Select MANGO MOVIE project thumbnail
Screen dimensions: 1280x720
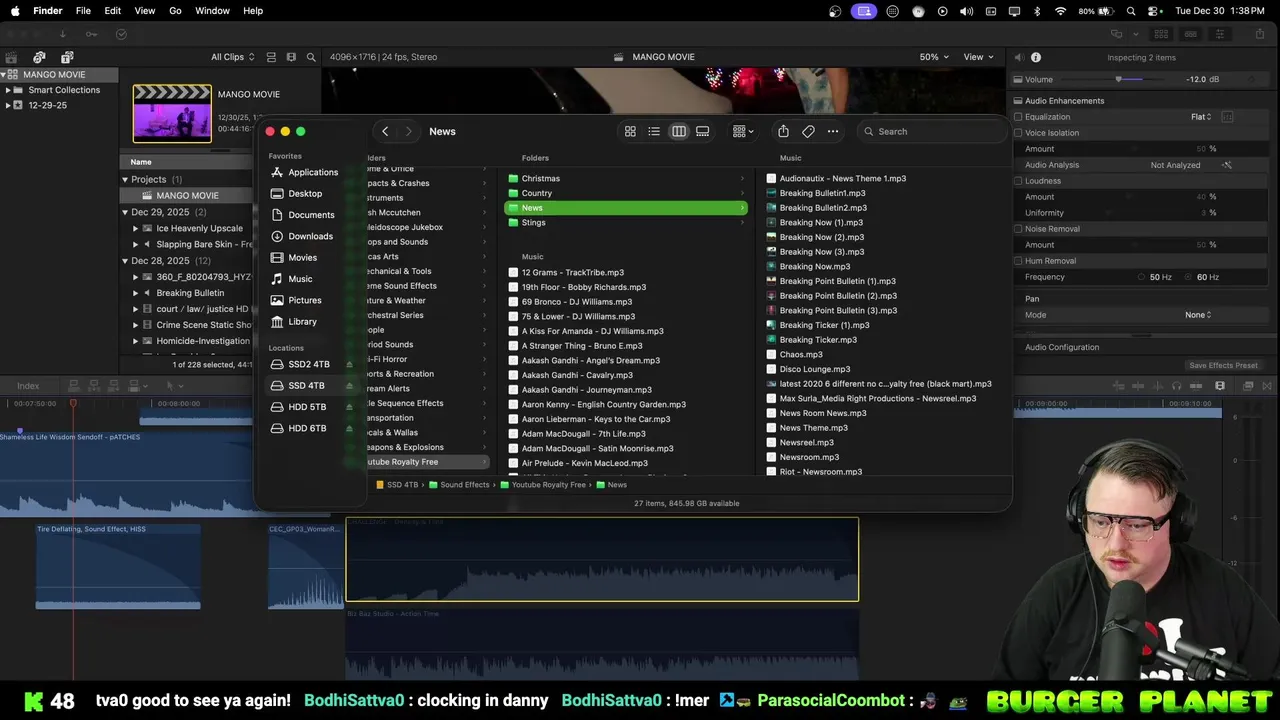pyautogui.click(x=172, y=113)
